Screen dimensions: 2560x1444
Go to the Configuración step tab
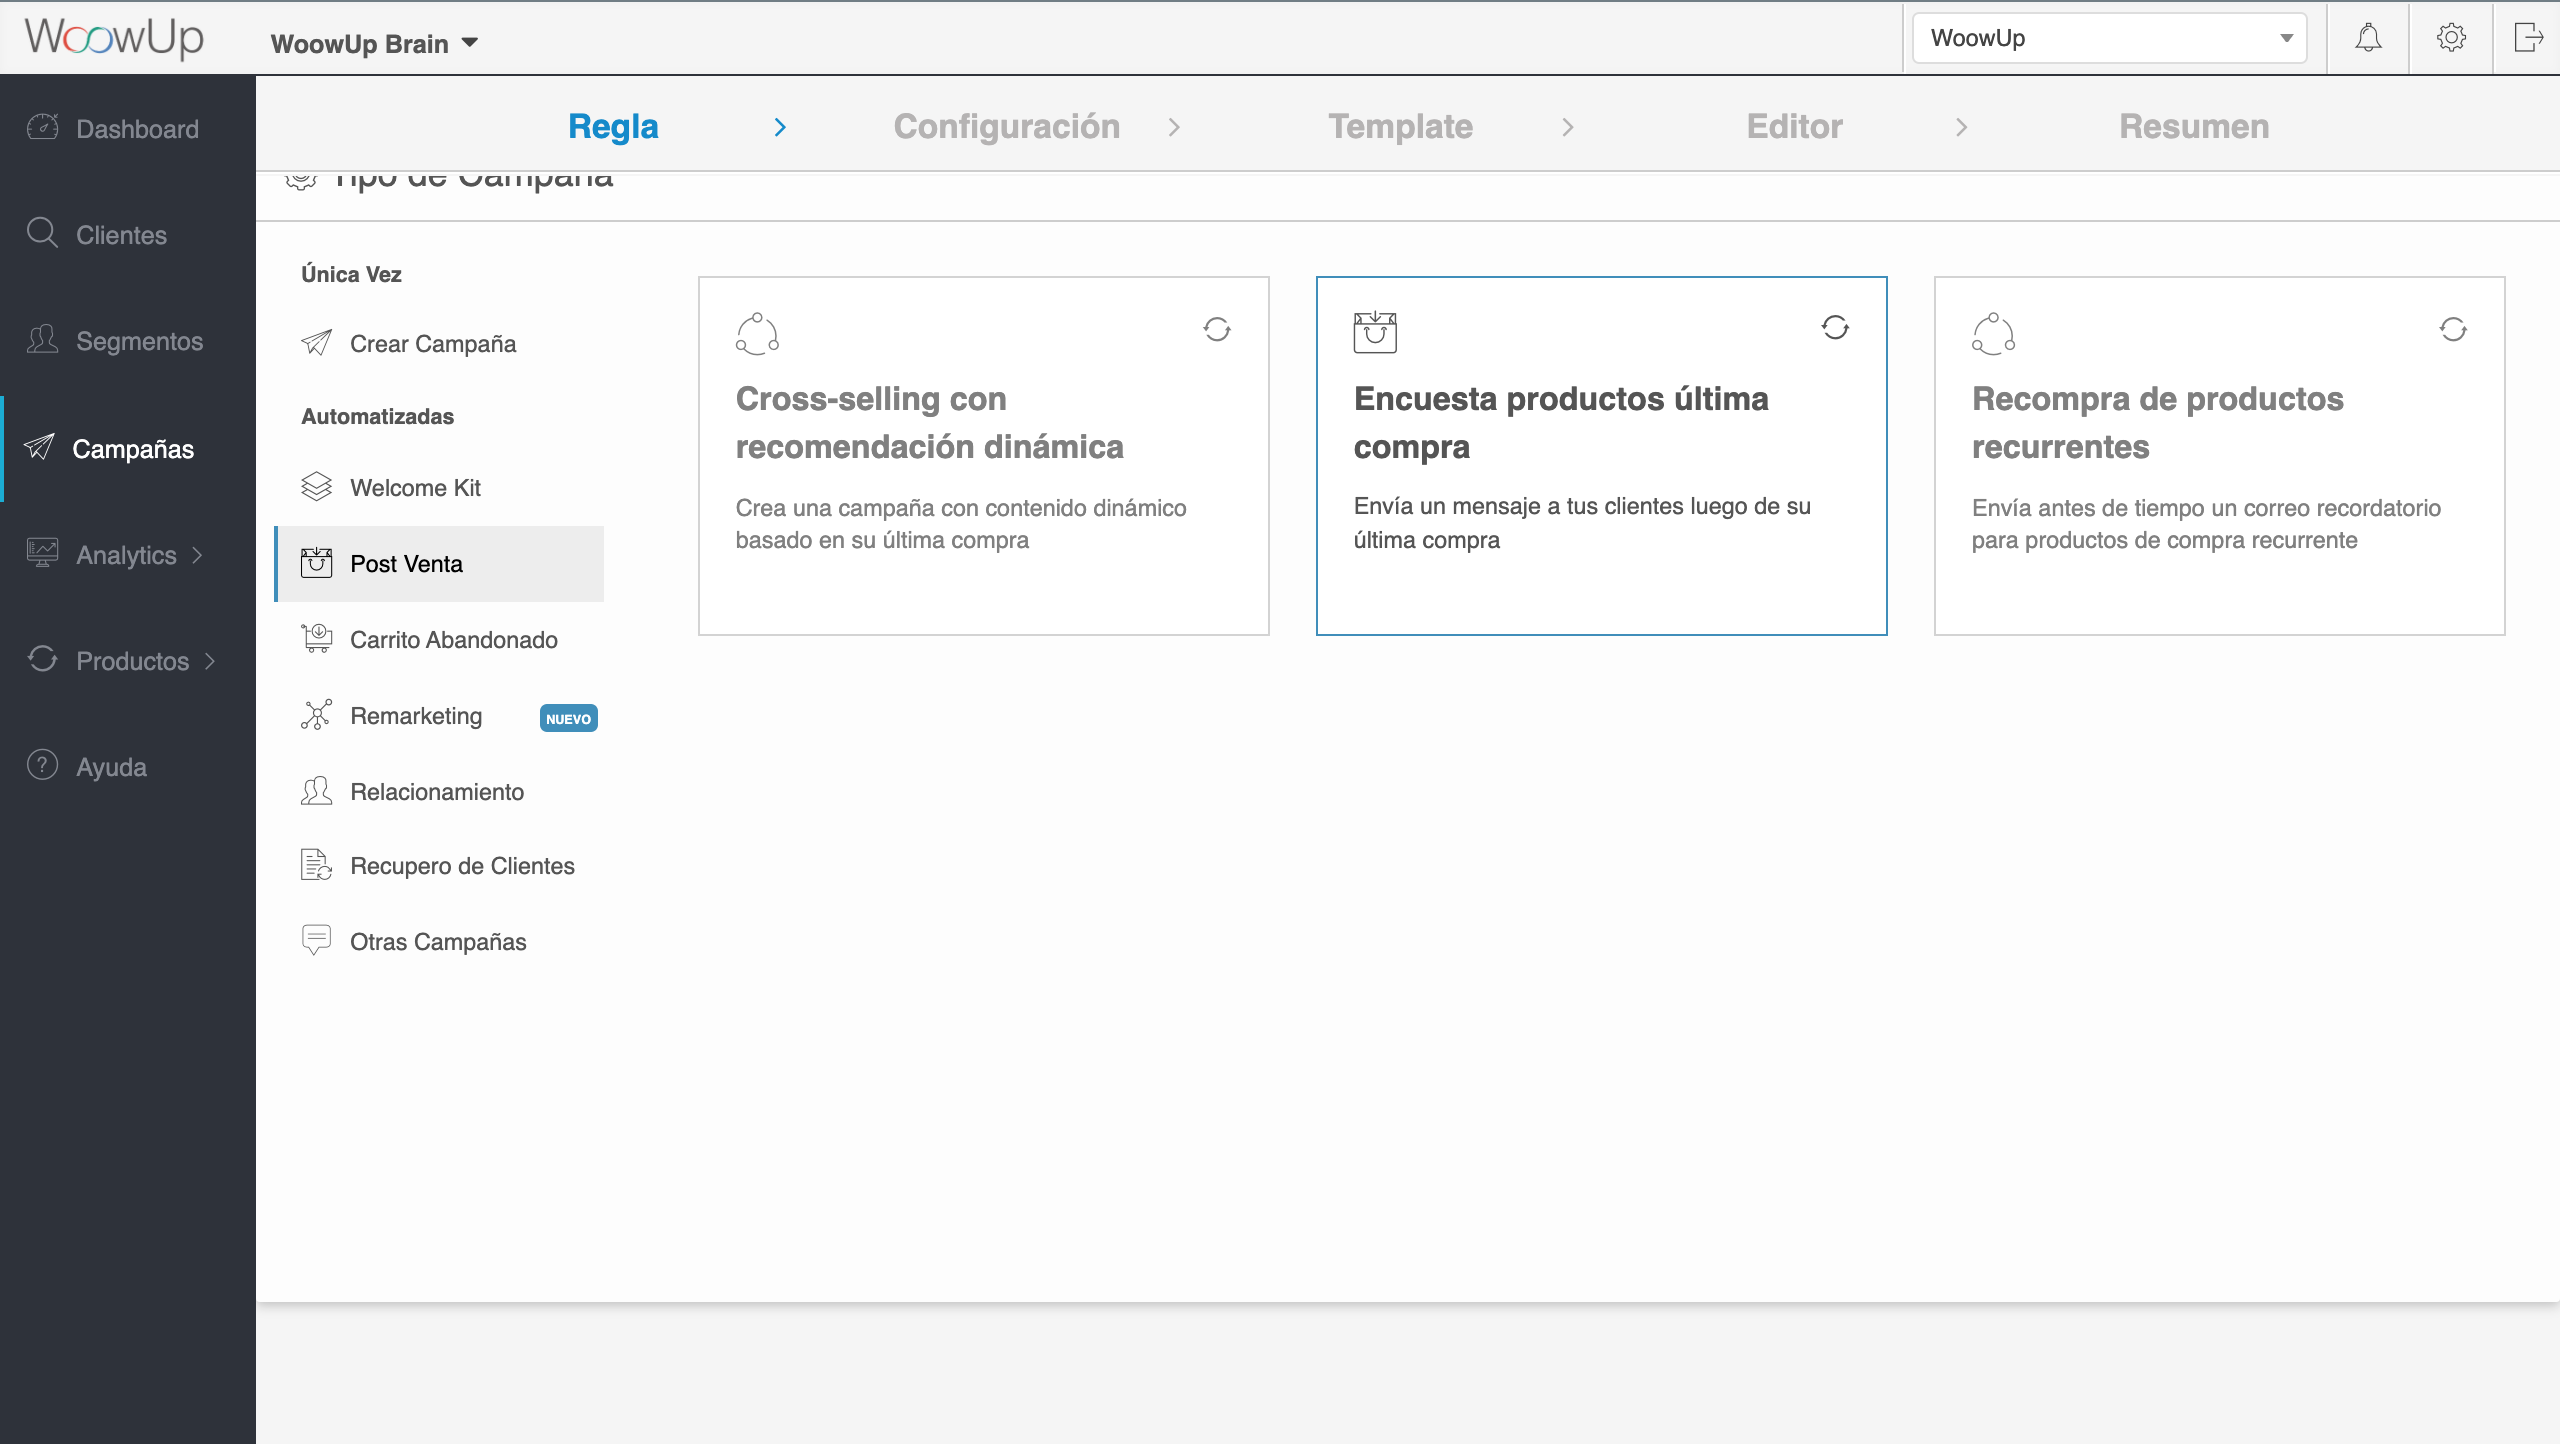coord(1006,127)
